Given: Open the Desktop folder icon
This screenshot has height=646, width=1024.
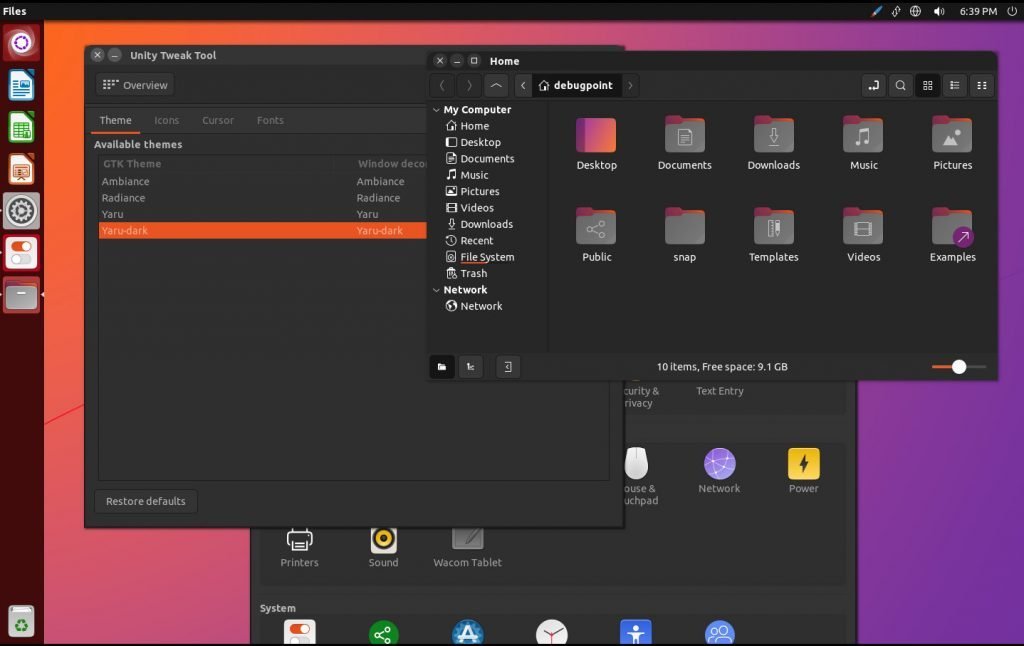Looking at the screenshot, I should [596, 135].
